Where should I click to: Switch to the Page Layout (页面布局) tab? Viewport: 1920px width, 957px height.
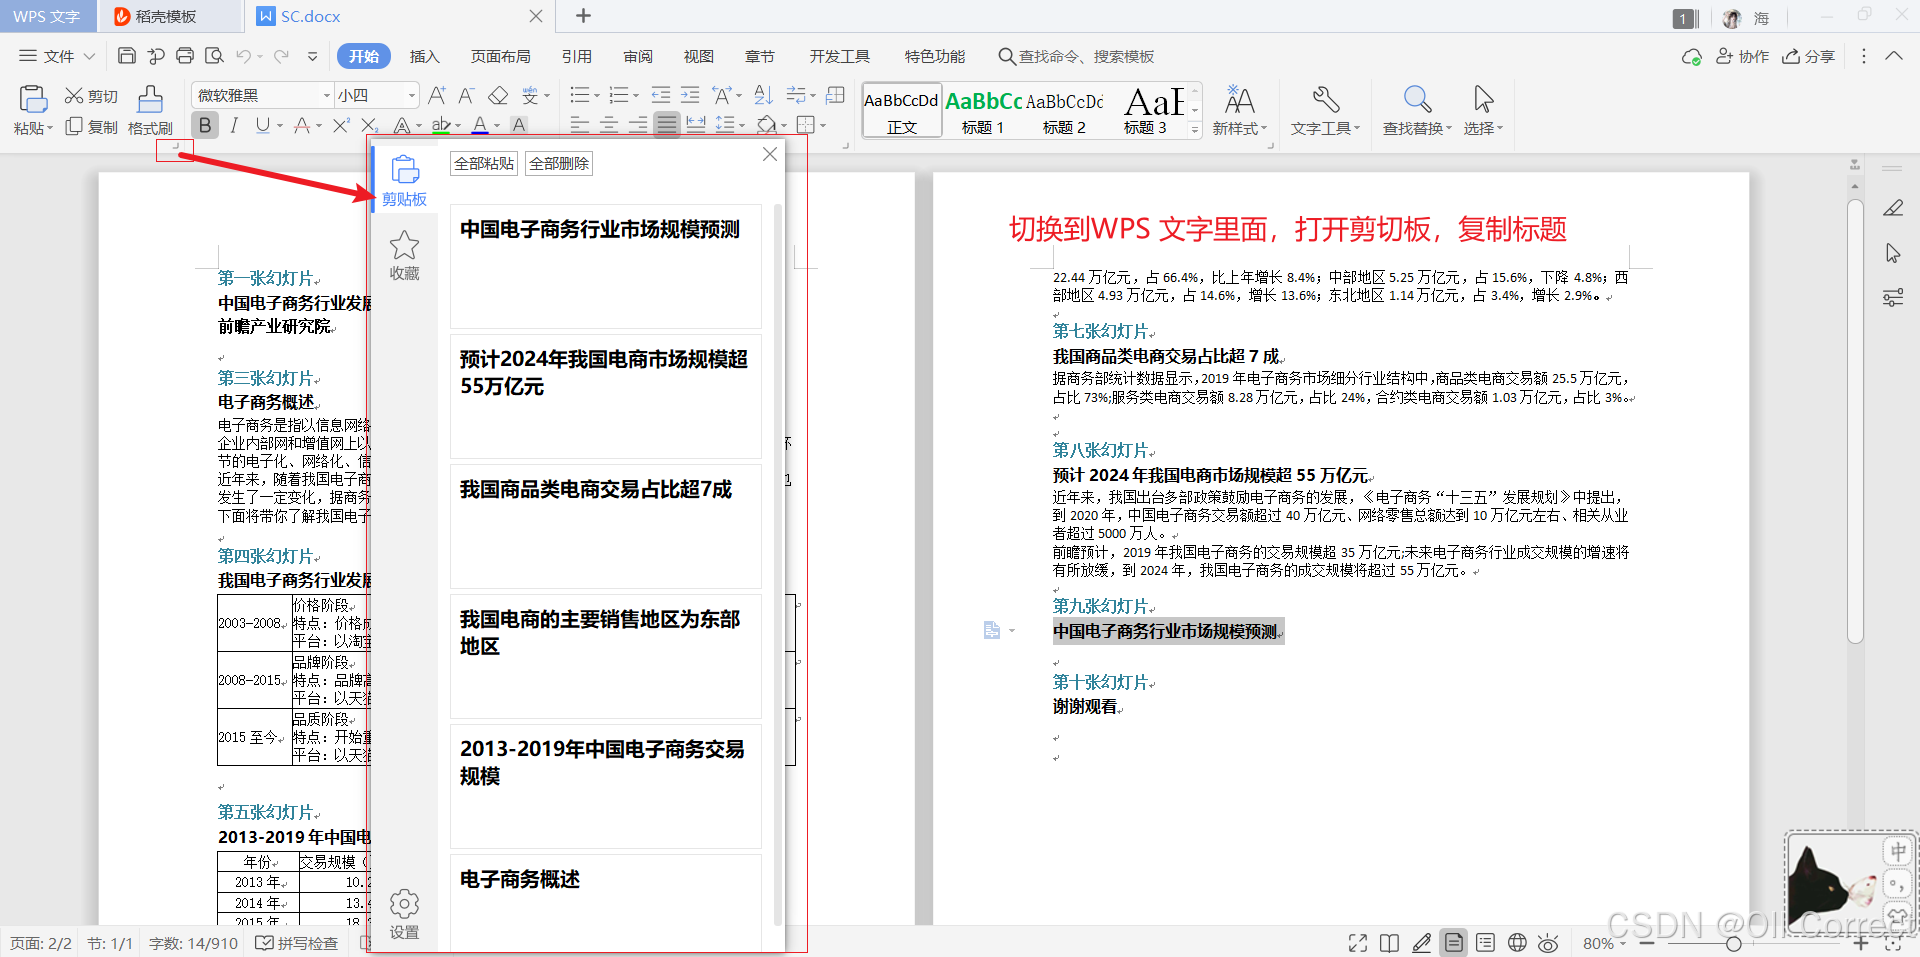tap(501, 56)
